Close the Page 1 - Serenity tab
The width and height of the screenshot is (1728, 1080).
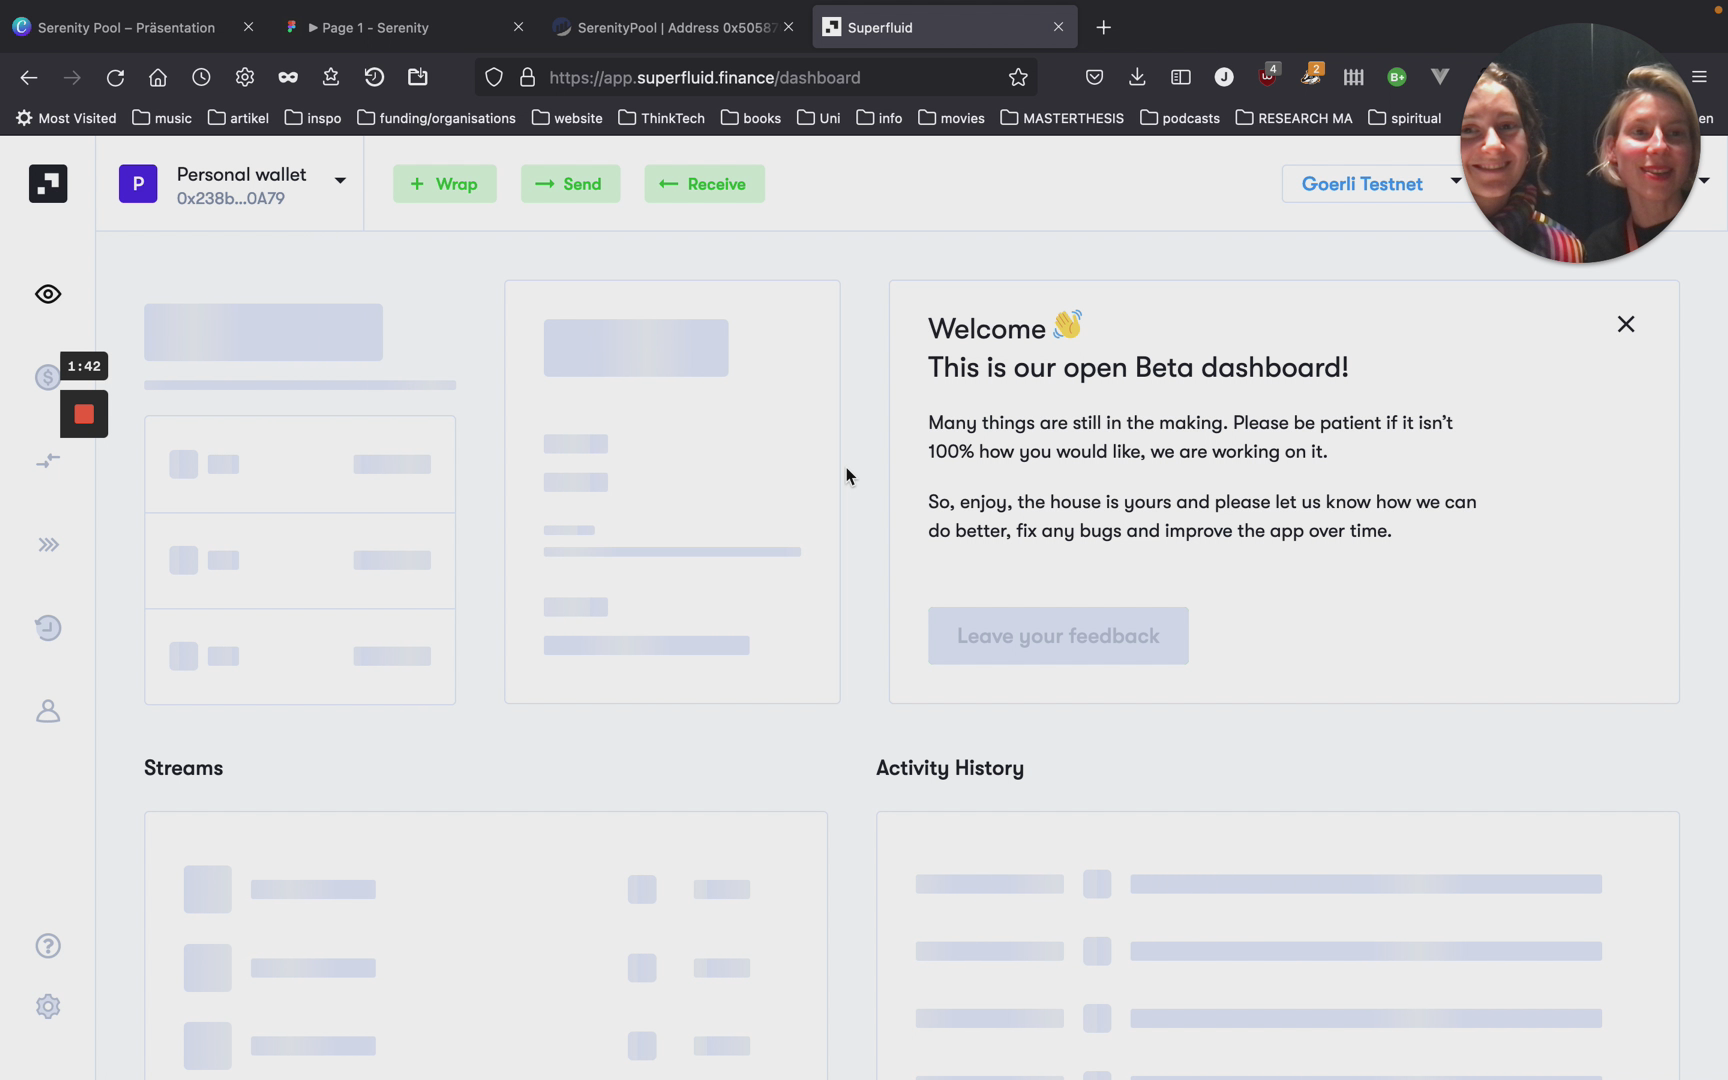518,27
